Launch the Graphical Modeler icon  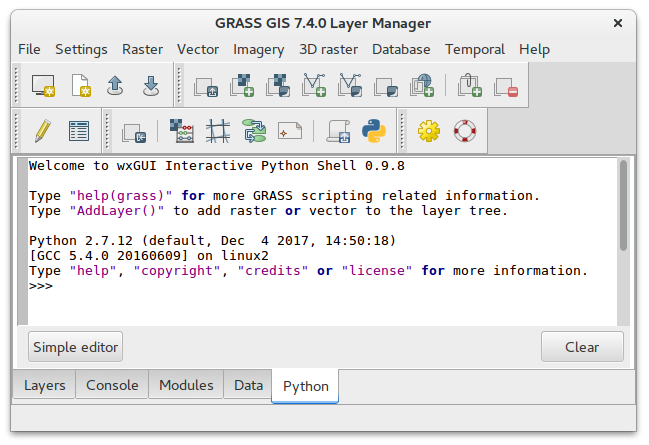[254, 131]
